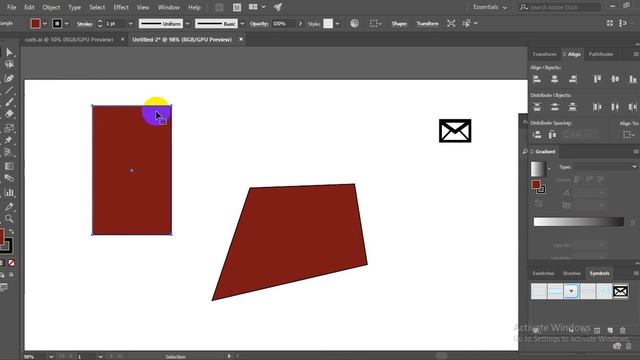Select the envelope symbol thumbnail in Symbols panel

(x=620, y=291)
